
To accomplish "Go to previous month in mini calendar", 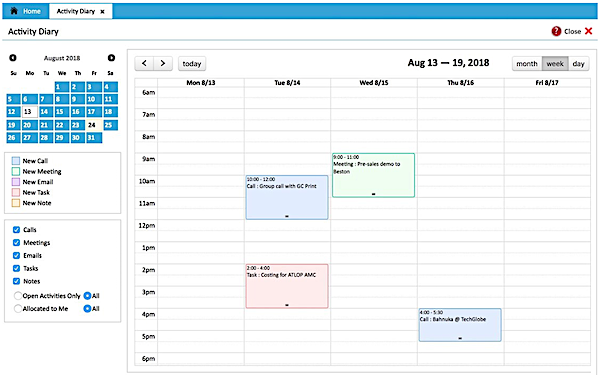I will pos(13,58).
